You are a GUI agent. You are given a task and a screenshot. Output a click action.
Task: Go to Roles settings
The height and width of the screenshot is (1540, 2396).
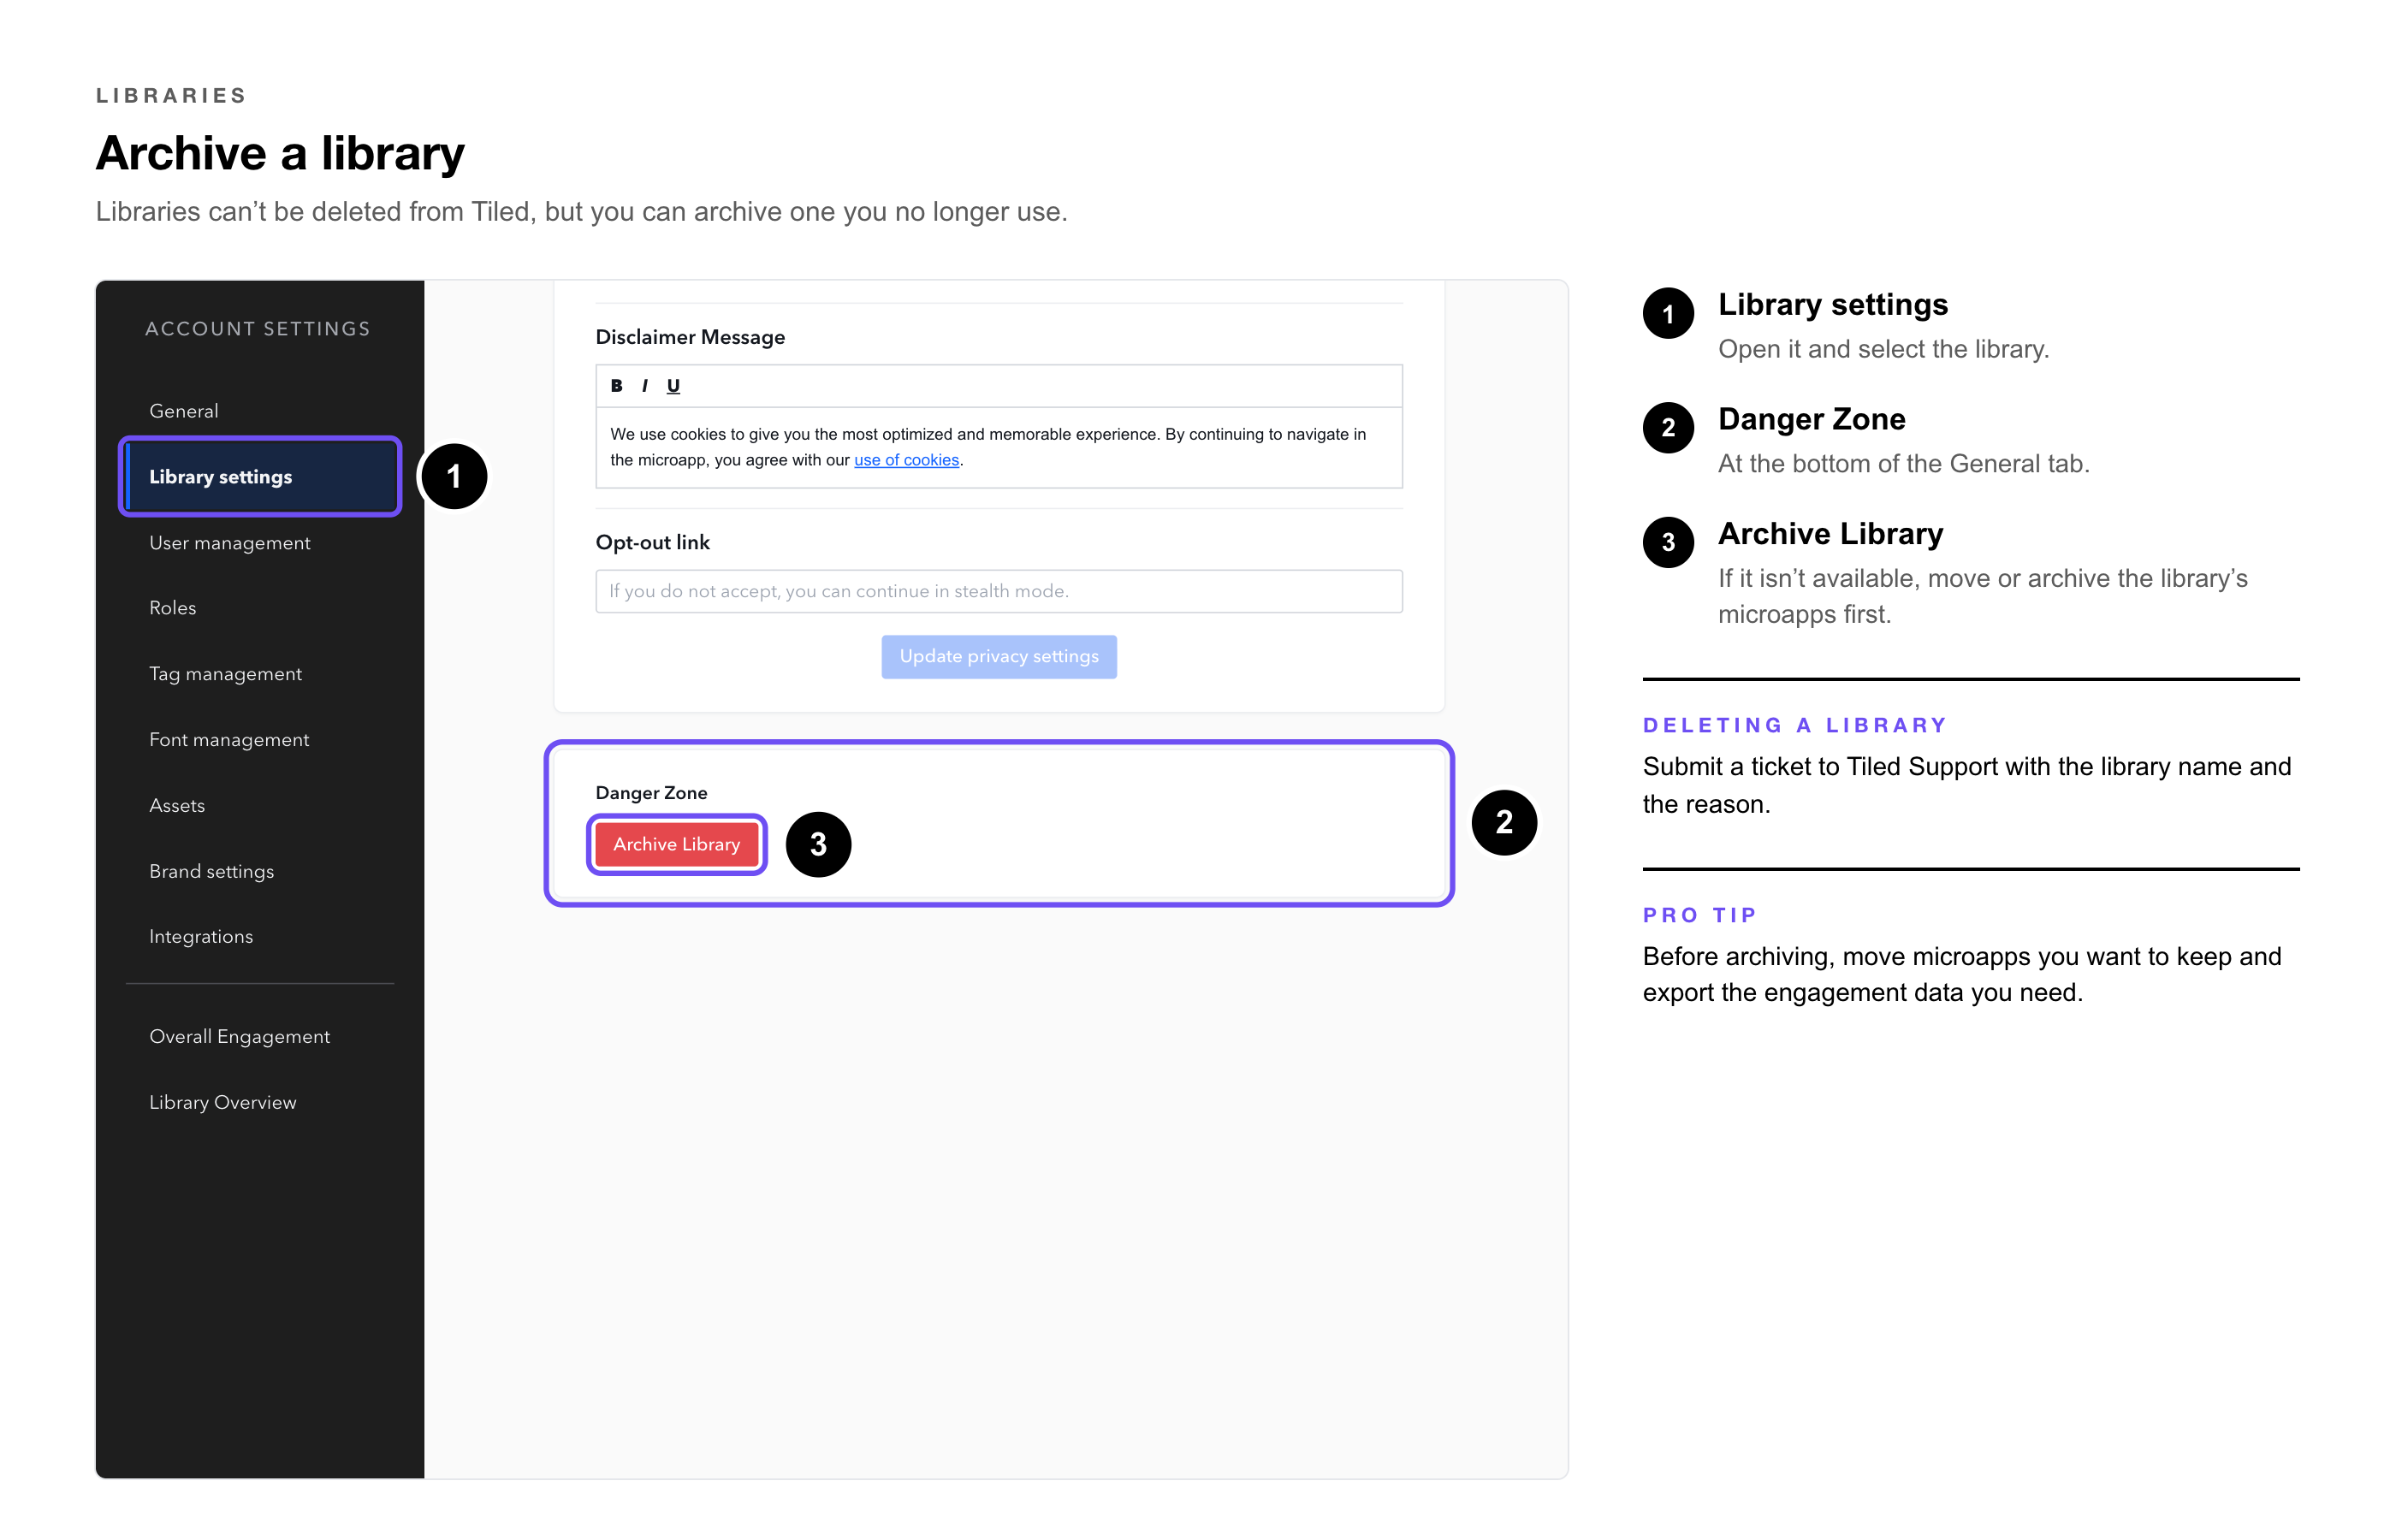coord(172,608)
